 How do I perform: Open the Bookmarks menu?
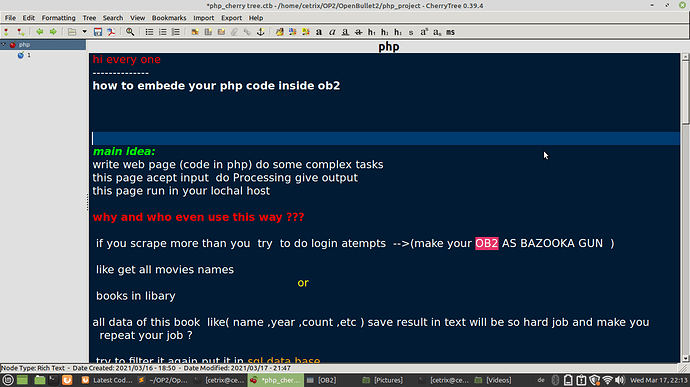169,18
